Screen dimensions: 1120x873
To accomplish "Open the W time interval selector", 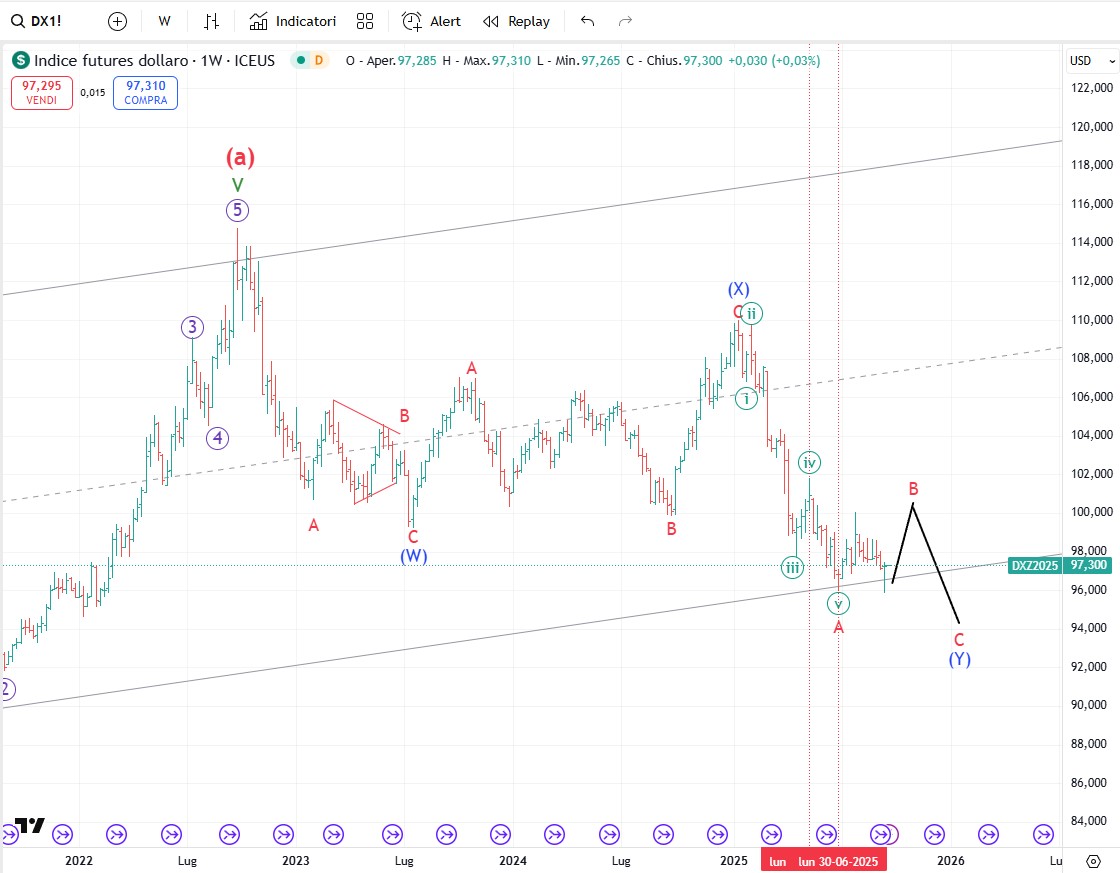I will [164, 21].
